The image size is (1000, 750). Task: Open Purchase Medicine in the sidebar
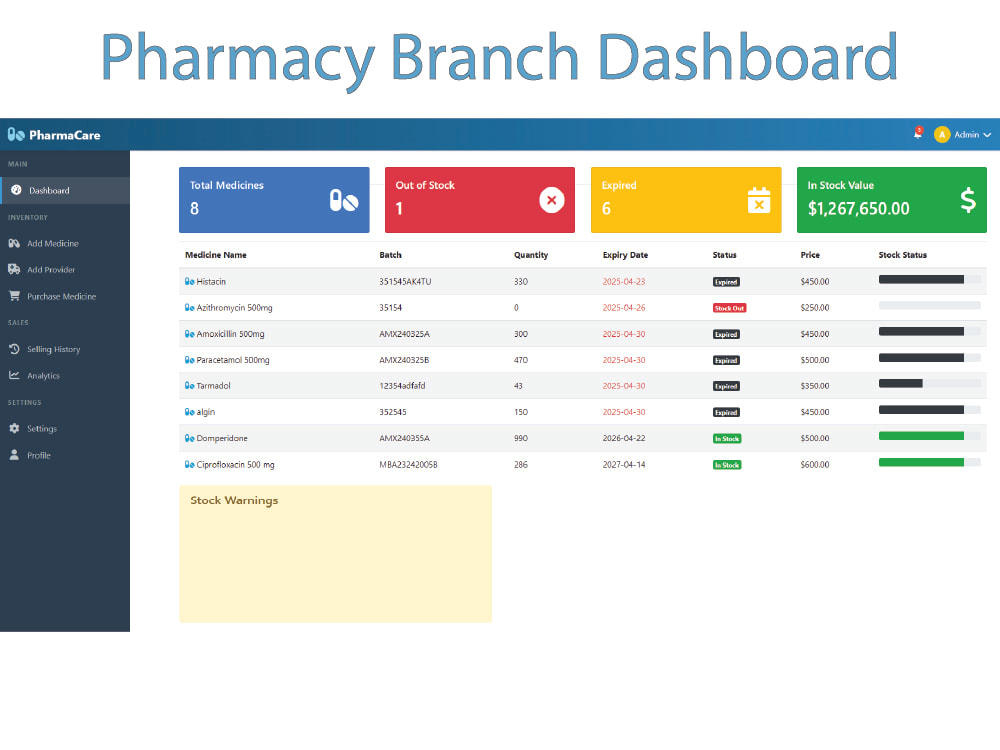(65, 296)
